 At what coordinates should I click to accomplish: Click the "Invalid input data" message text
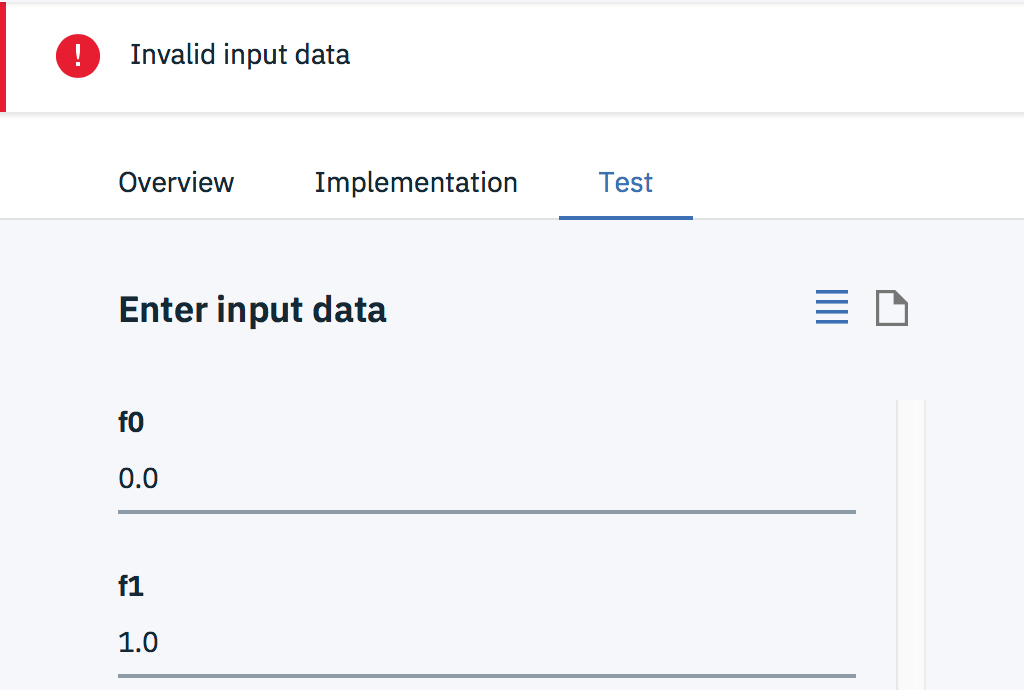(x=240, y=55)
